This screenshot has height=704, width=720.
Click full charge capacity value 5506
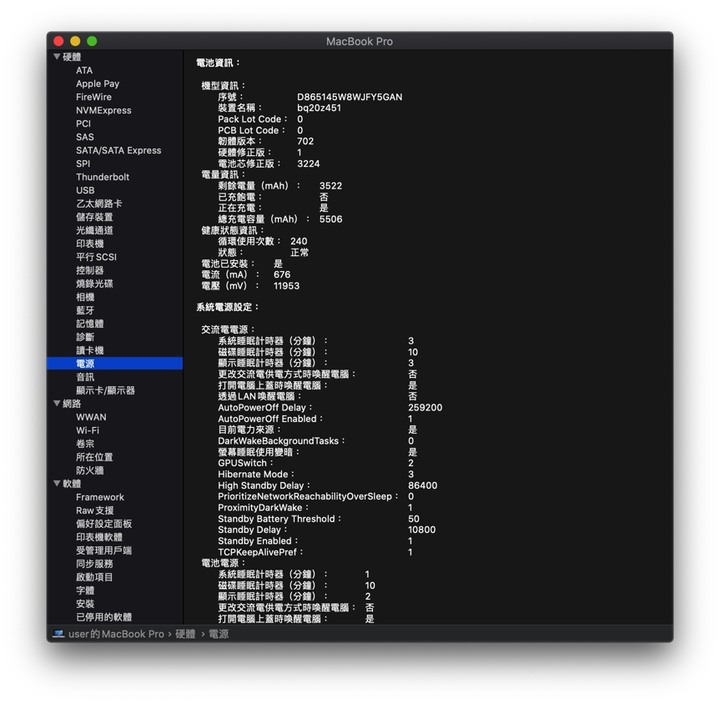click(331, 219)
